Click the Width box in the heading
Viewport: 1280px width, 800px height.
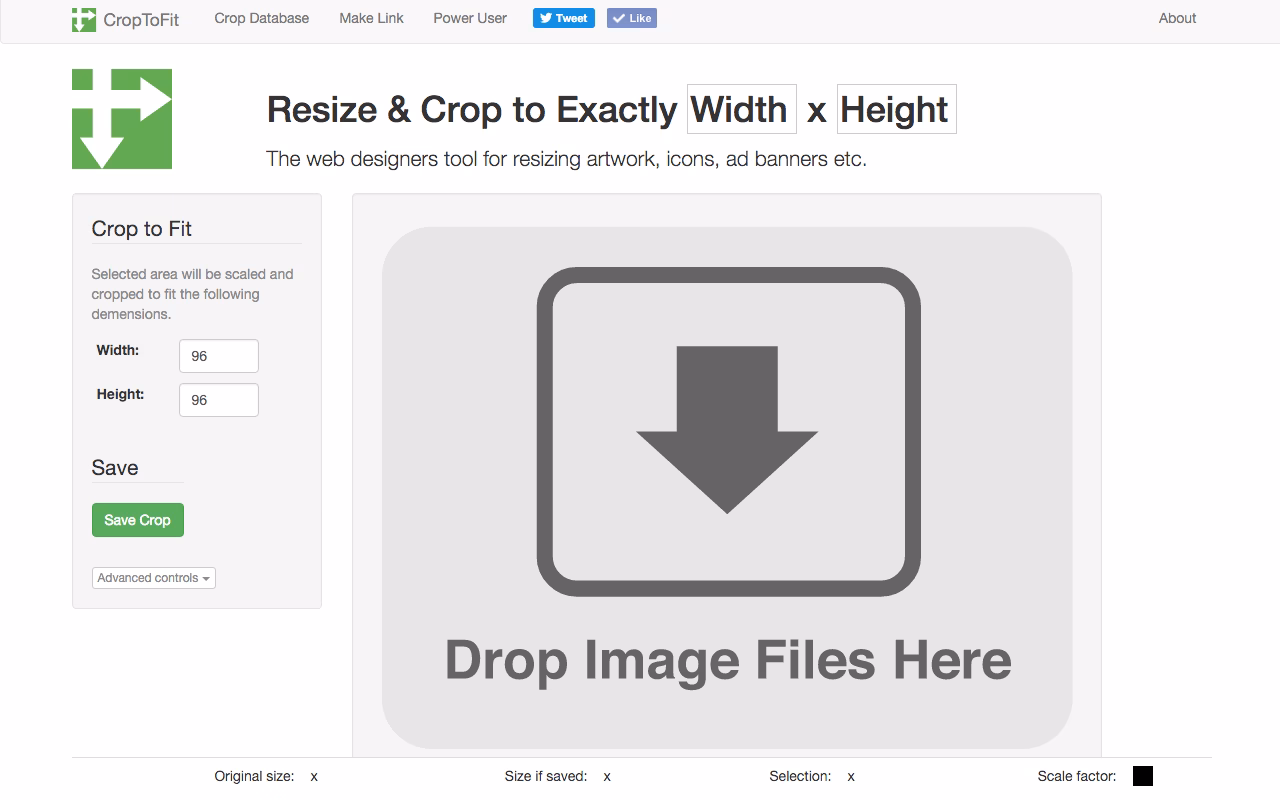(x=741, y=109)
